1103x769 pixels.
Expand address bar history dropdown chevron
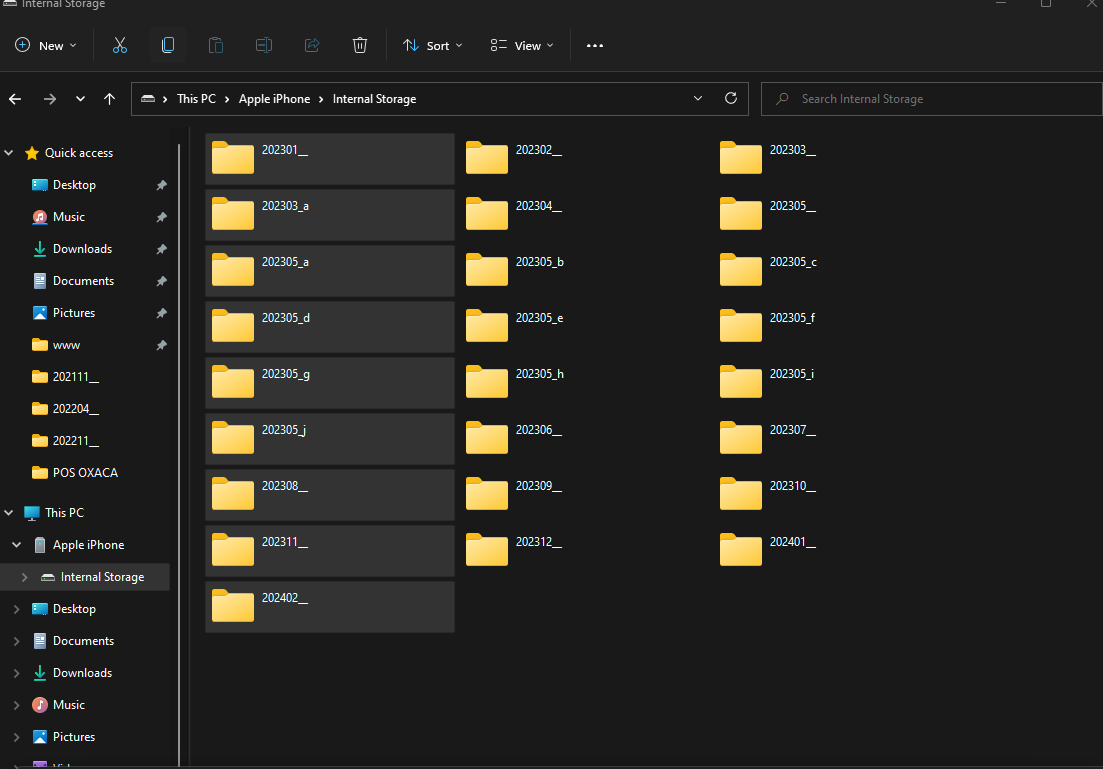click(698, 99)
